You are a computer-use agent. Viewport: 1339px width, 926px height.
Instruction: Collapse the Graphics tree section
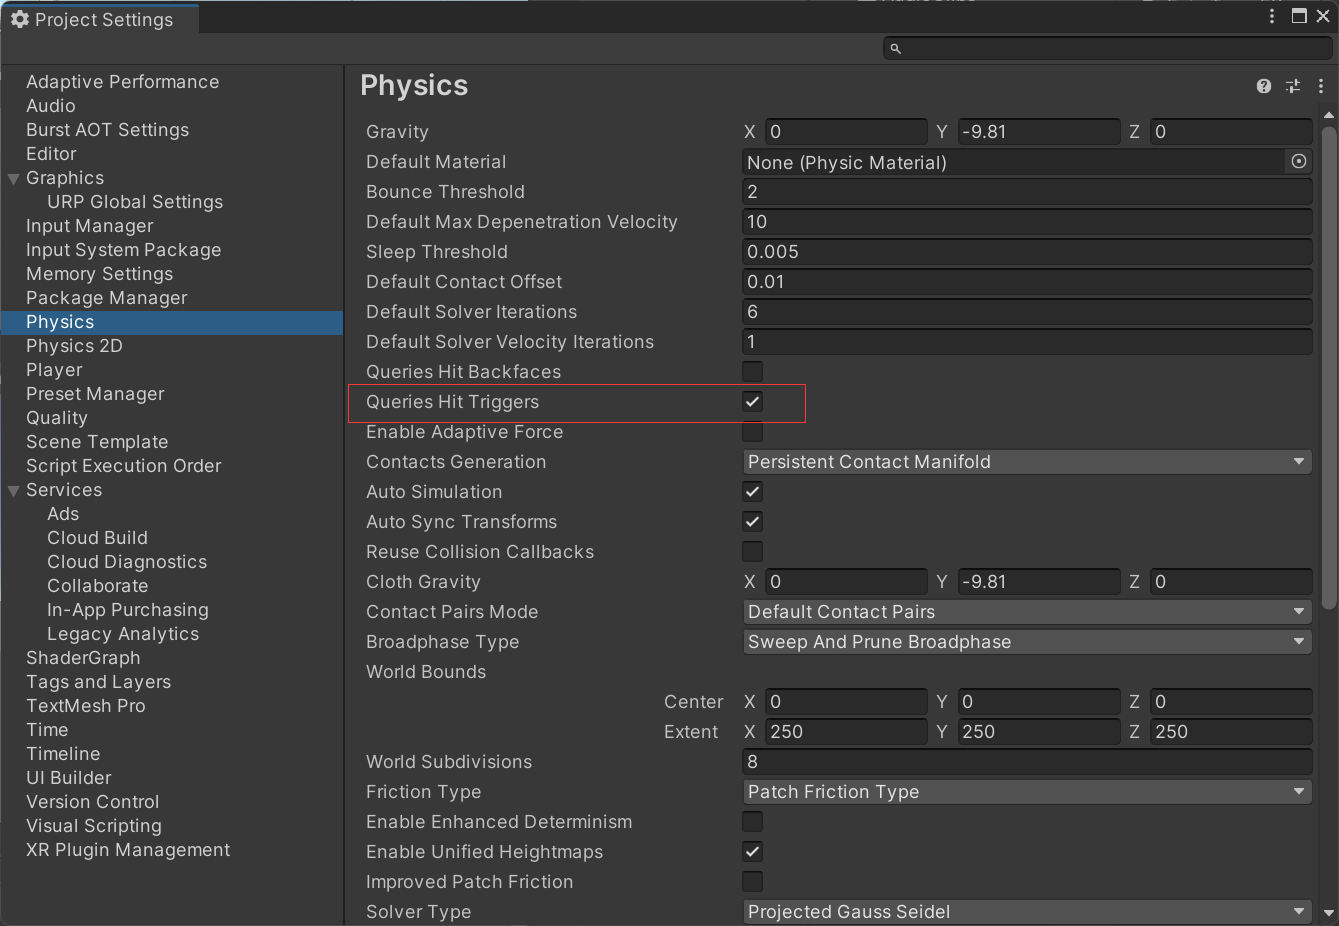coord(14,179)
